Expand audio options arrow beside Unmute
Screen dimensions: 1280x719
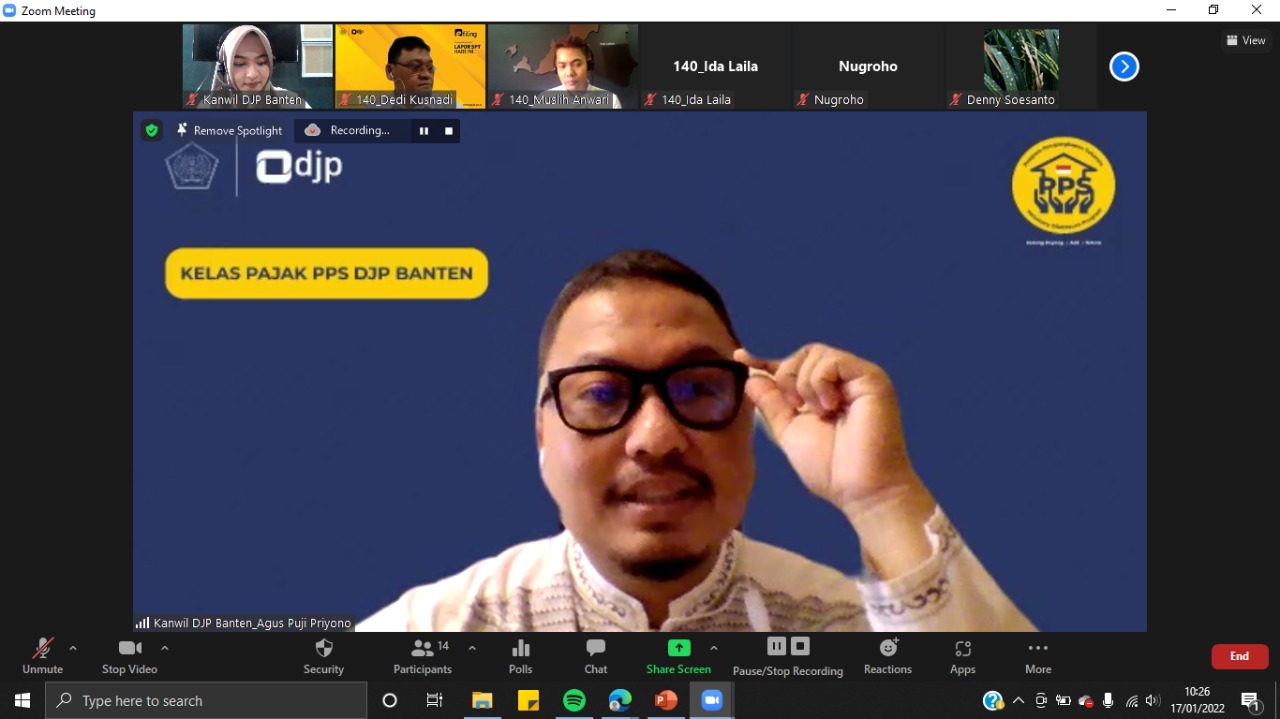click(73, 648)
